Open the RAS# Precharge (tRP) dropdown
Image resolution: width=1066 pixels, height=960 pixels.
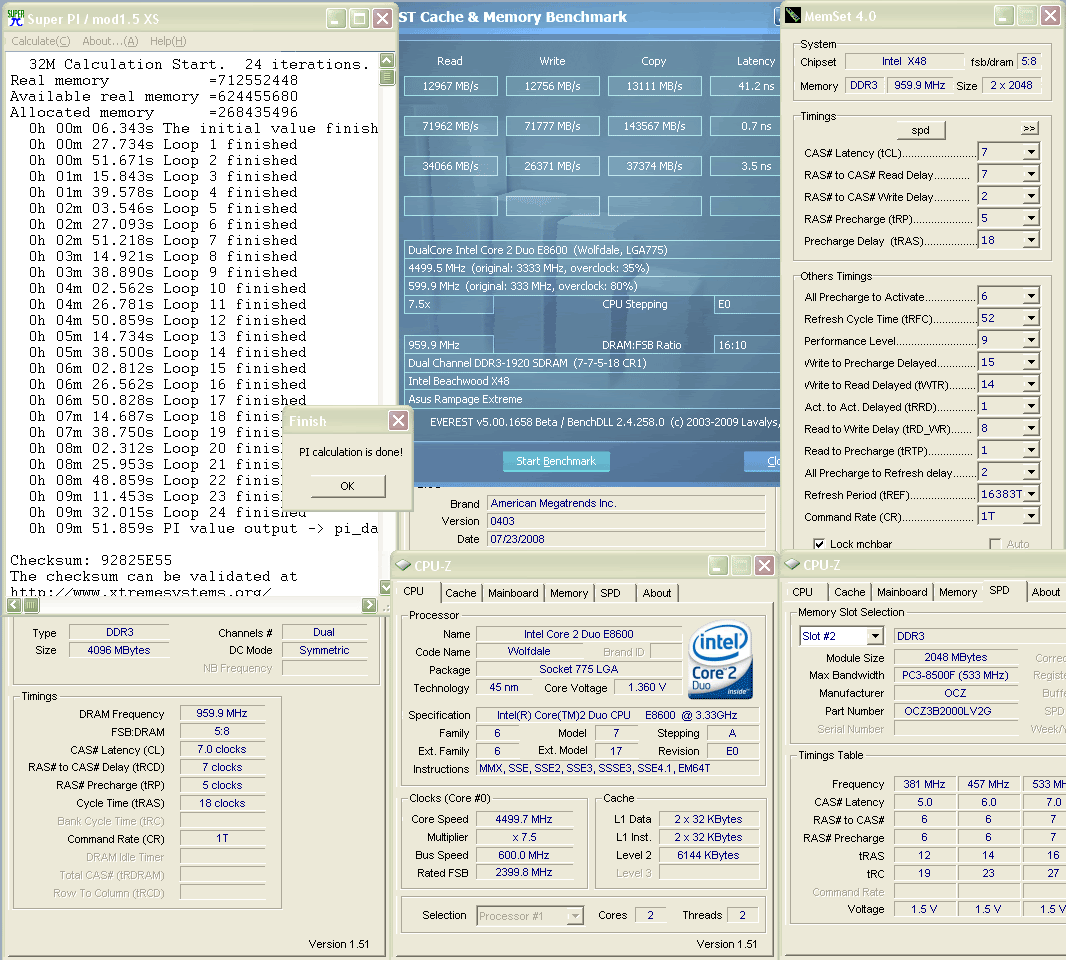point(1031,218)
